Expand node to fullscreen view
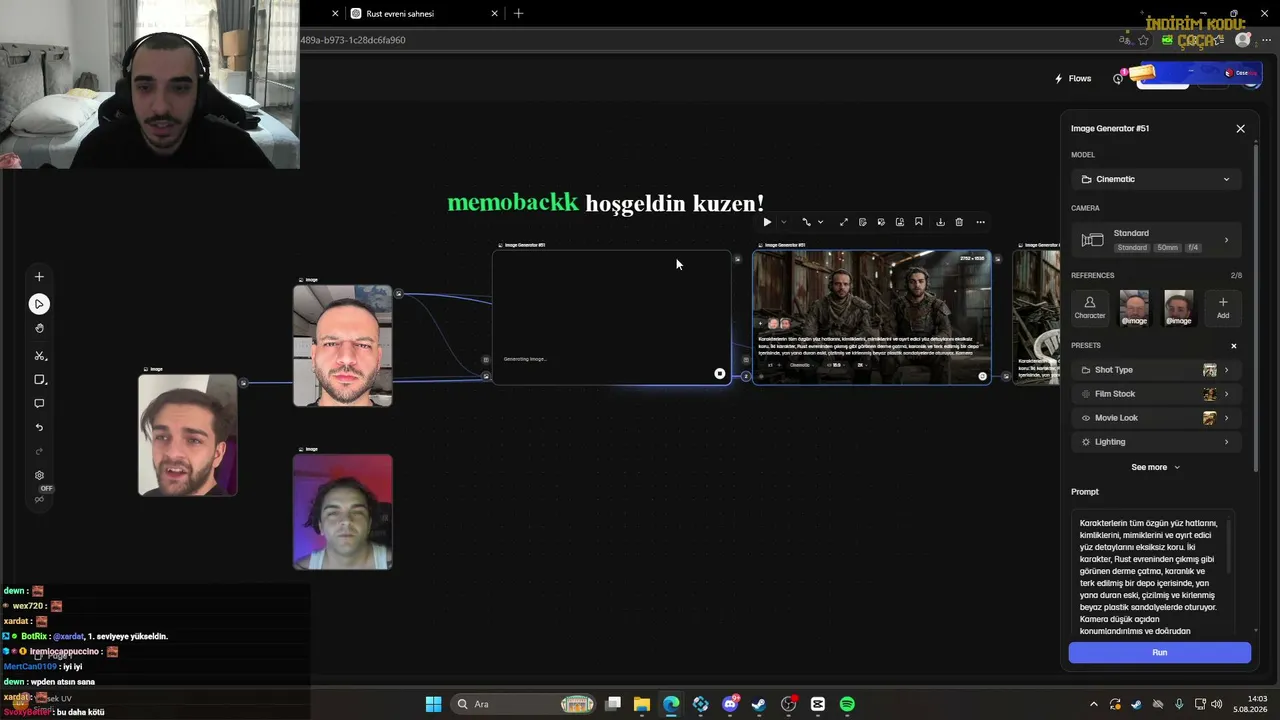The image size is (1280, 720). (x=843, y=222)
